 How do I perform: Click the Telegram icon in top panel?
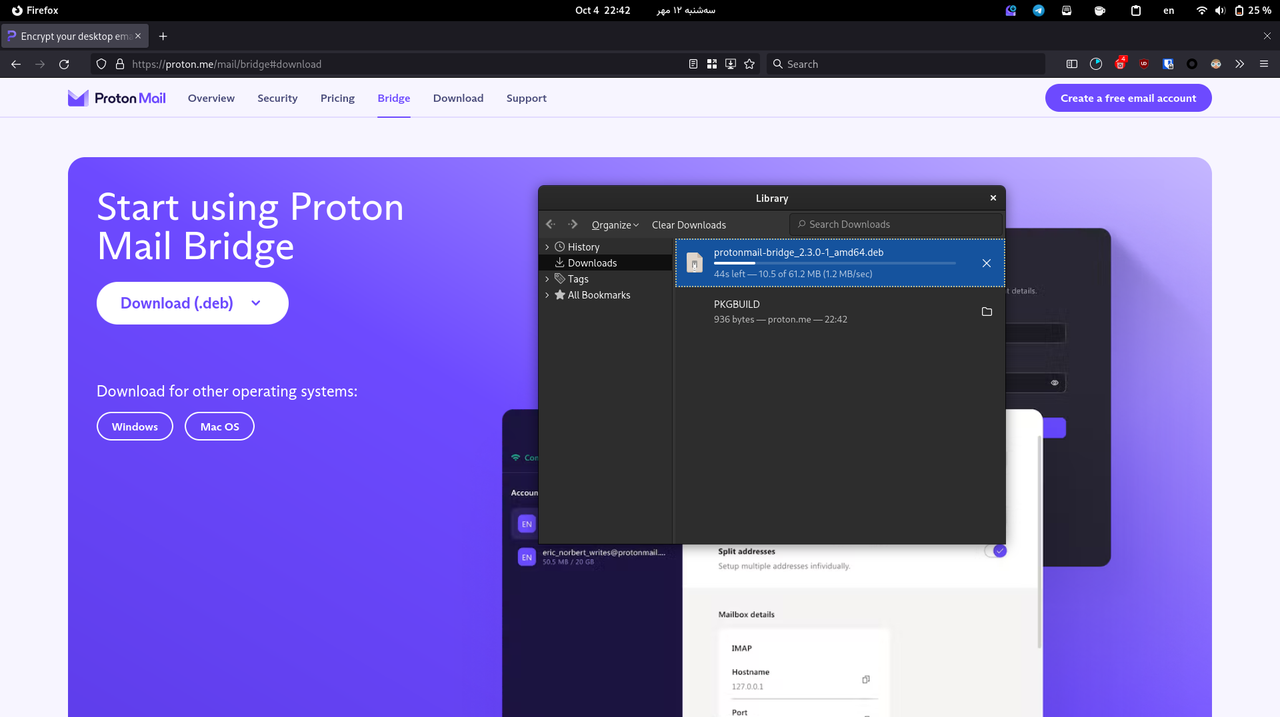point(1039,10)
